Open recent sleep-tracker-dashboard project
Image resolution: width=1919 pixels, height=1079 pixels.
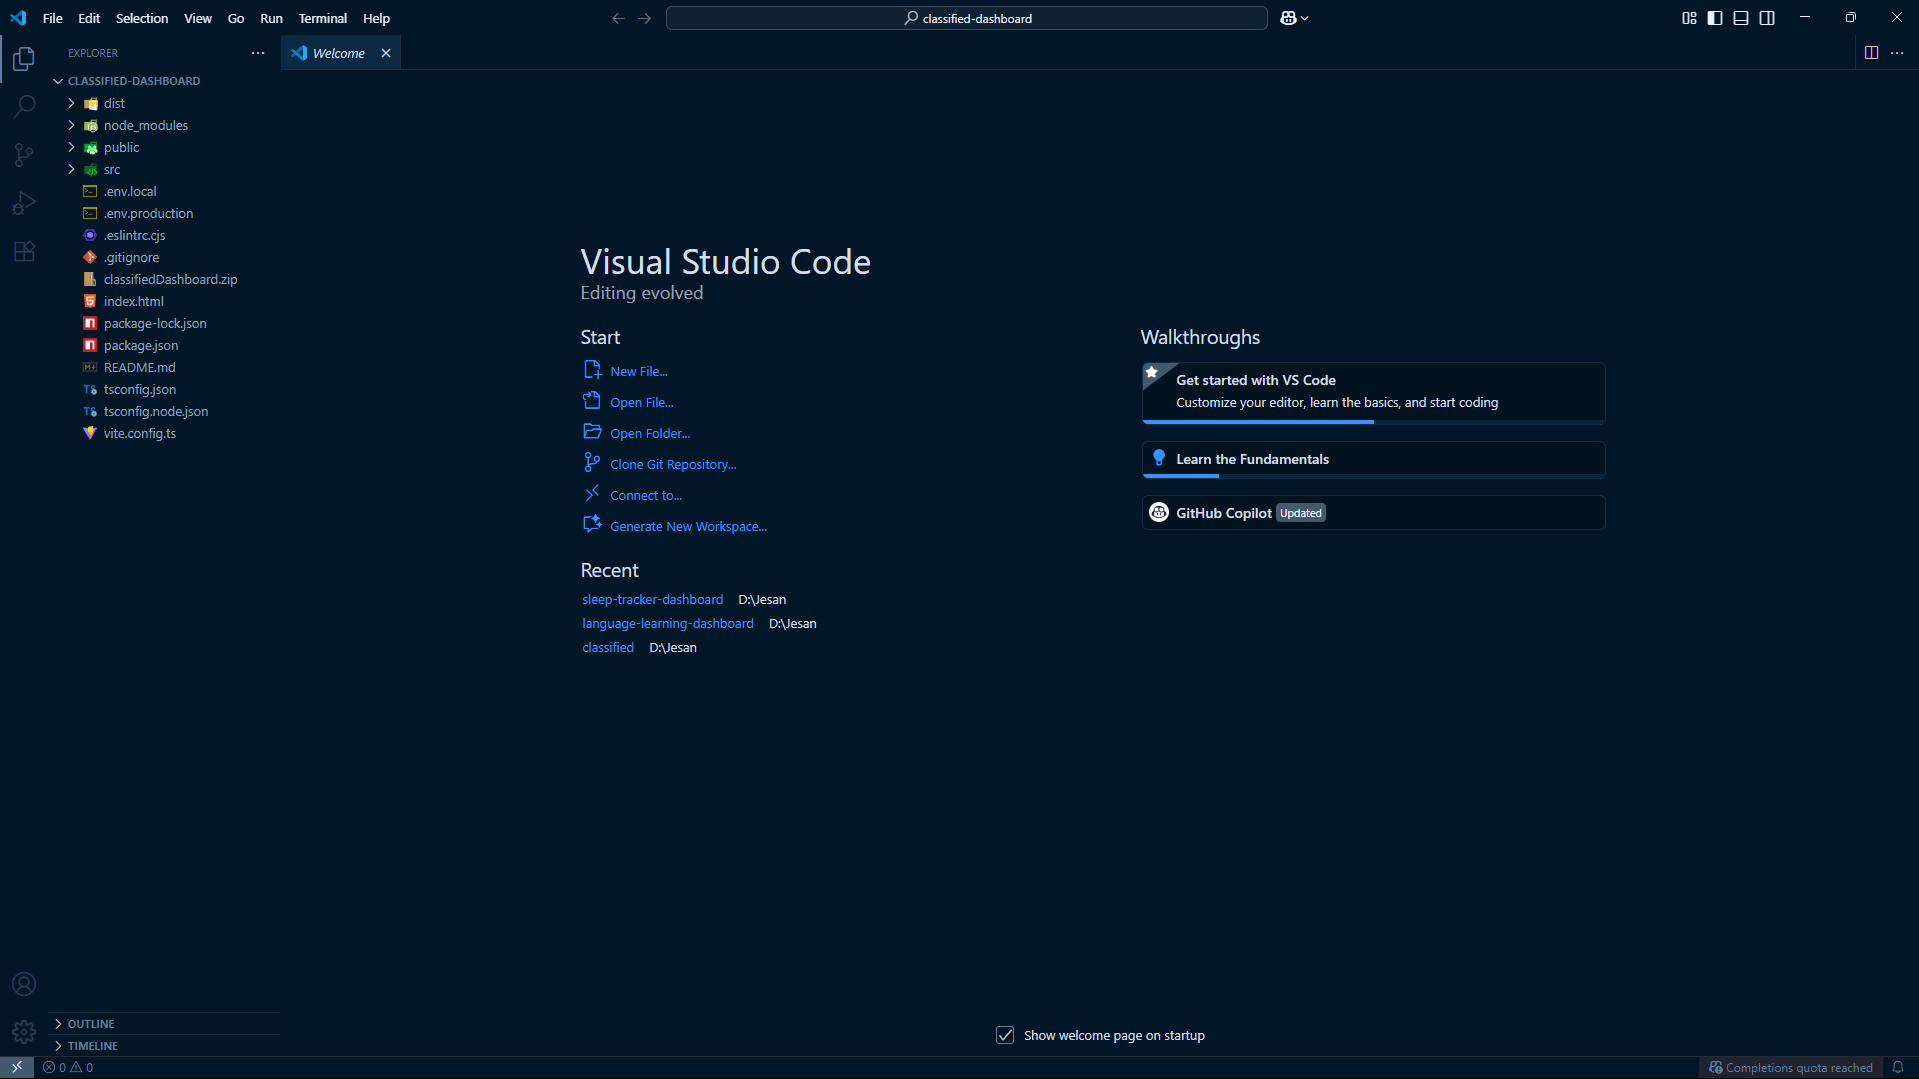click(652, 599)
